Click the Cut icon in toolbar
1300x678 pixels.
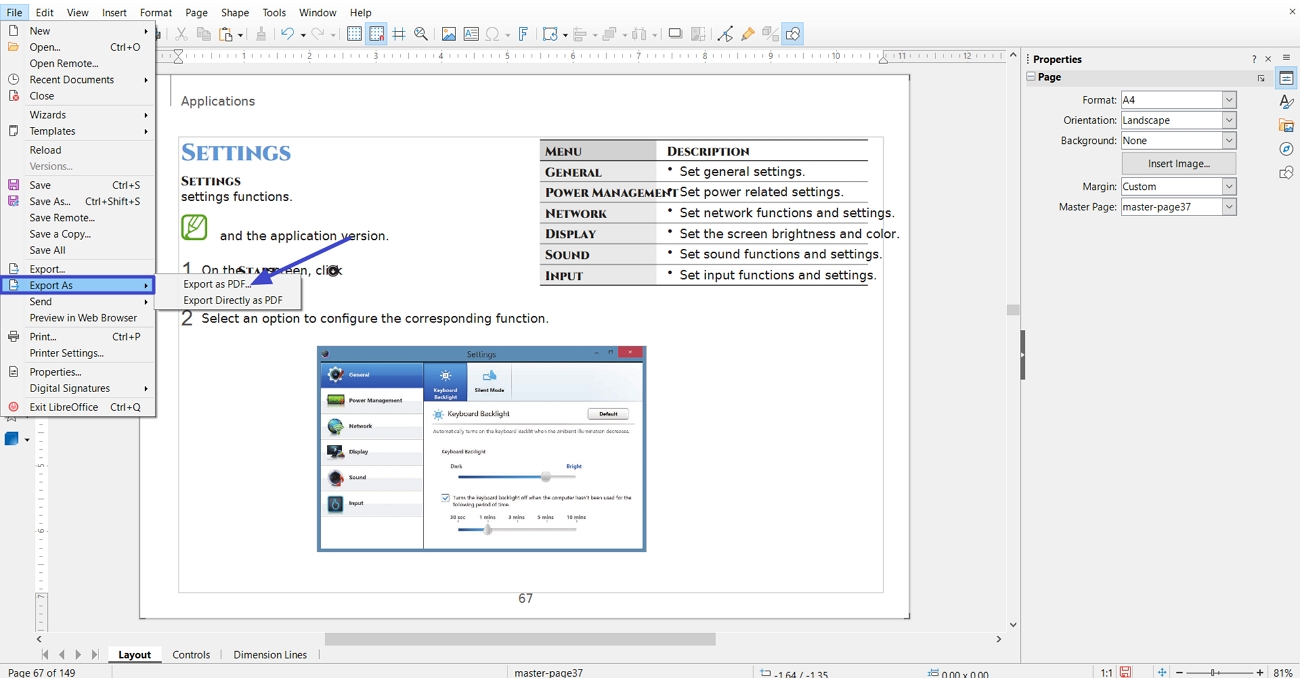tap(181, 34)
